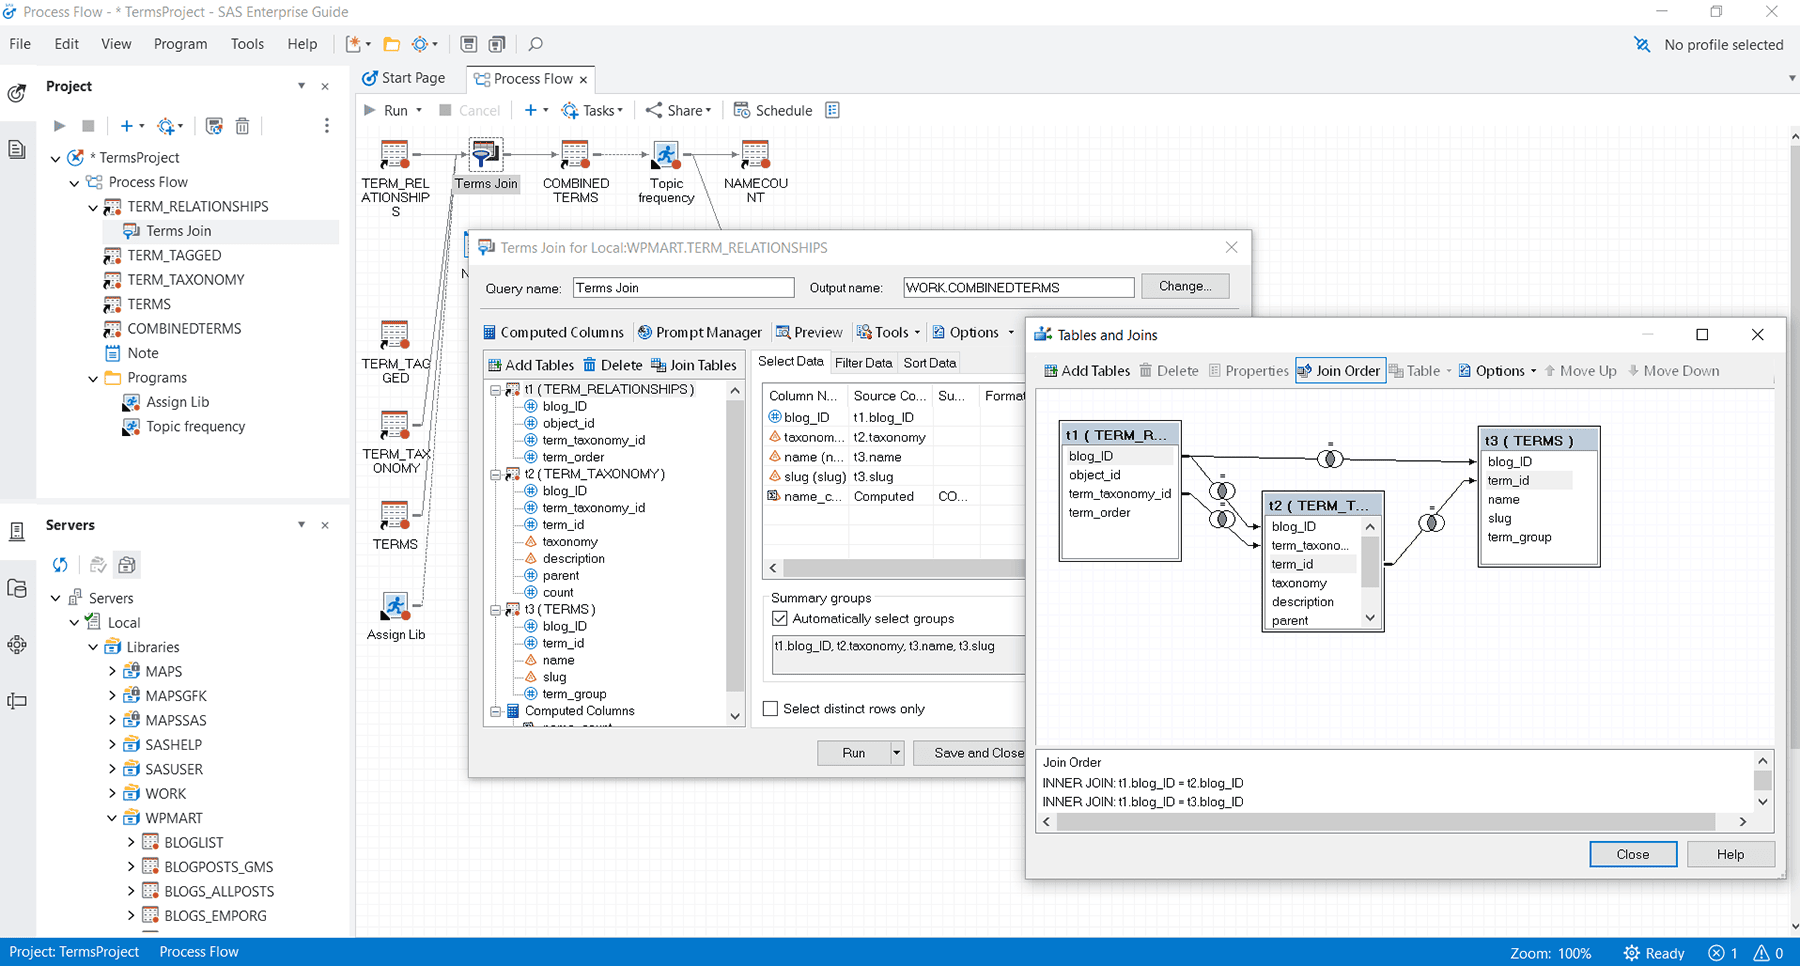Click Add Tables in Tables and Joins toolbar
Image resolution: width=1800 pixels, height=966 pixels.
coord(1086,371)
